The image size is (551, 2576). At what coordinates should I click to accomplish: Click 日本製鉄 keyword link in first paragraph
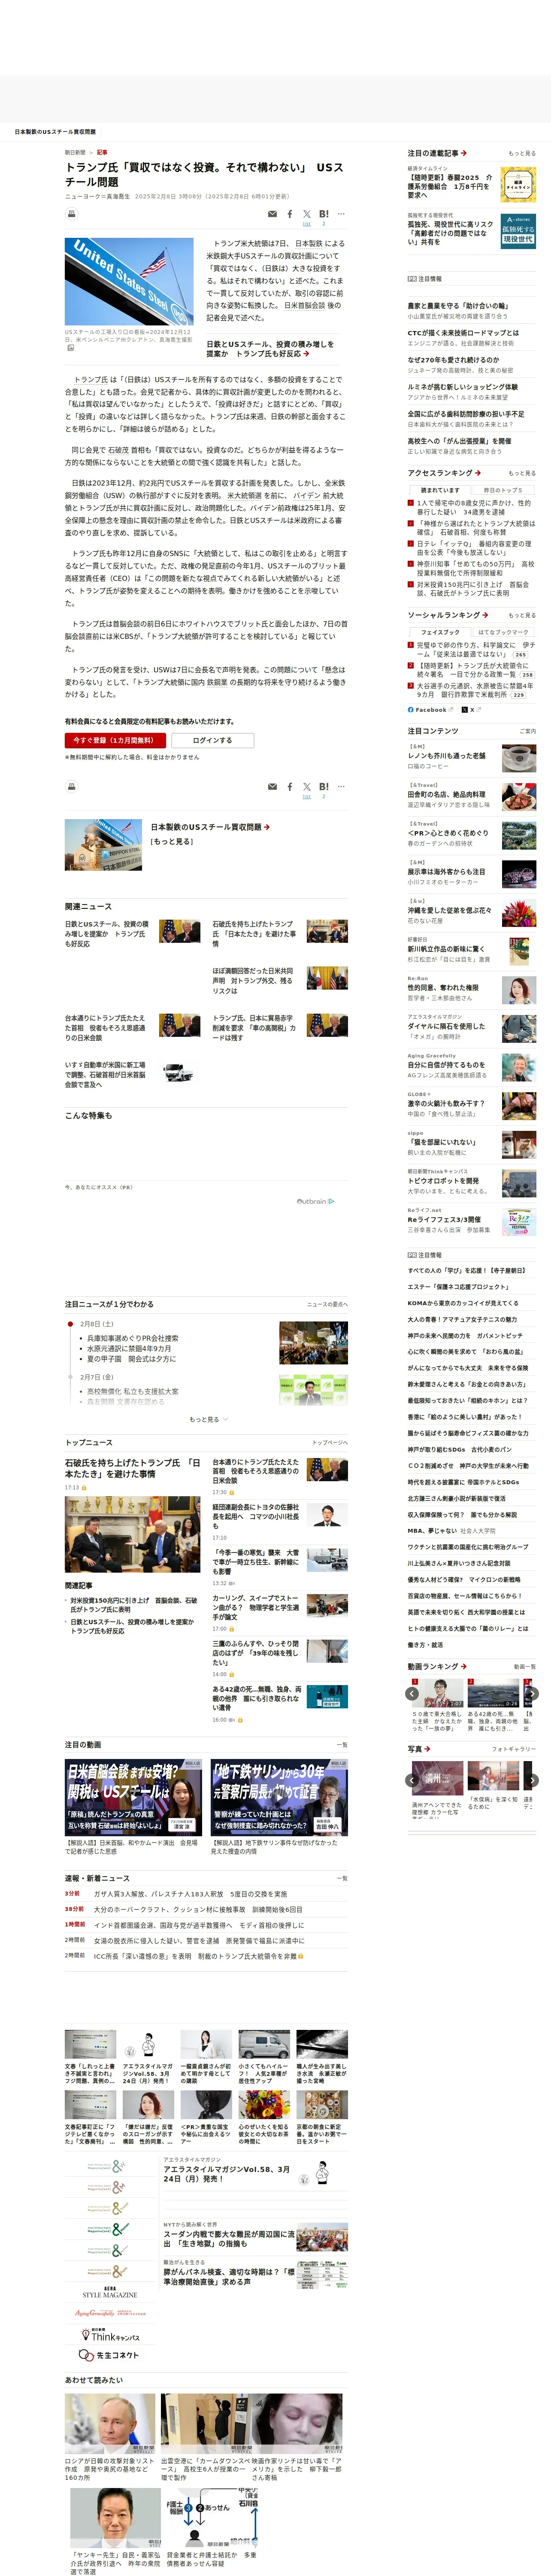pos(308,243)
